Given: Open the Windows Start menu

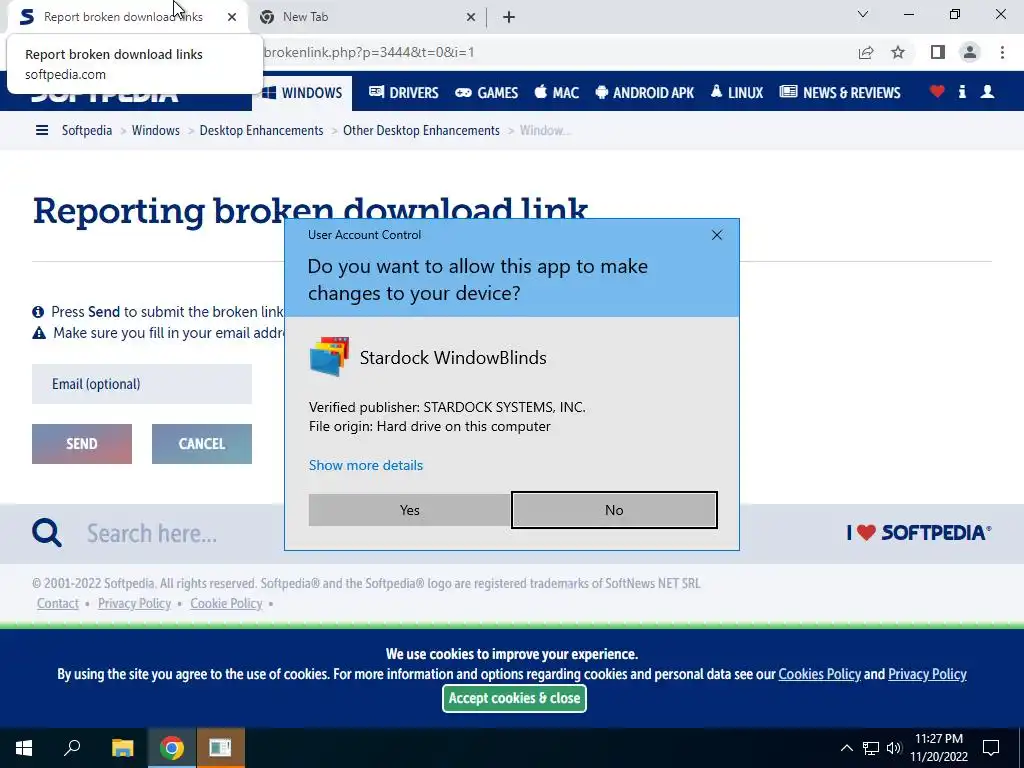Looking at the screenshot, I should (x=24, y=748).
